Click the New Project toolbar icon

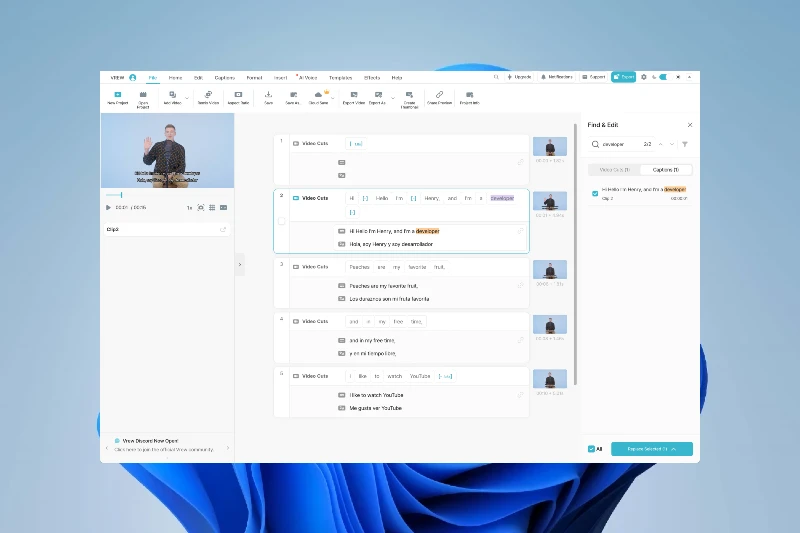(118, 95)
